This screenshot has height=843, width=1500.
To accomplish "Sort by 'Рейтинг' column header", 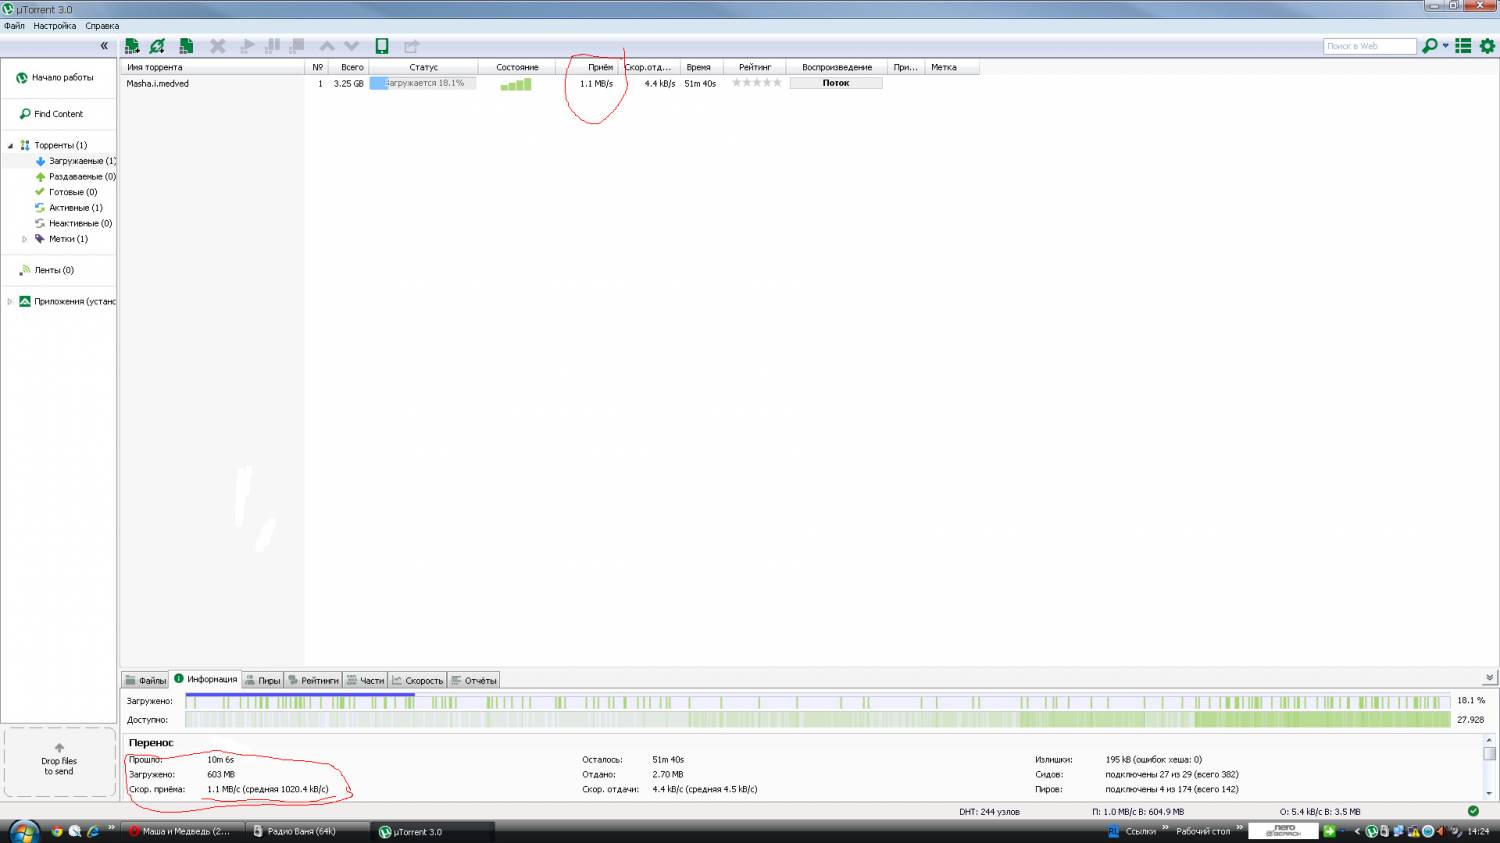I will coord(755,67).
